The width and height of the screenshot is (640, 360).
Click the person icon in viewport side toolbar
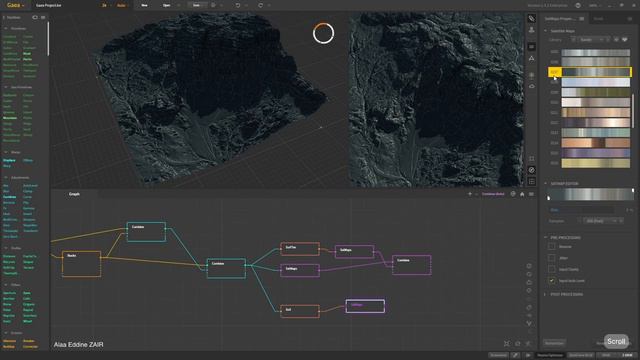[531, 30]
